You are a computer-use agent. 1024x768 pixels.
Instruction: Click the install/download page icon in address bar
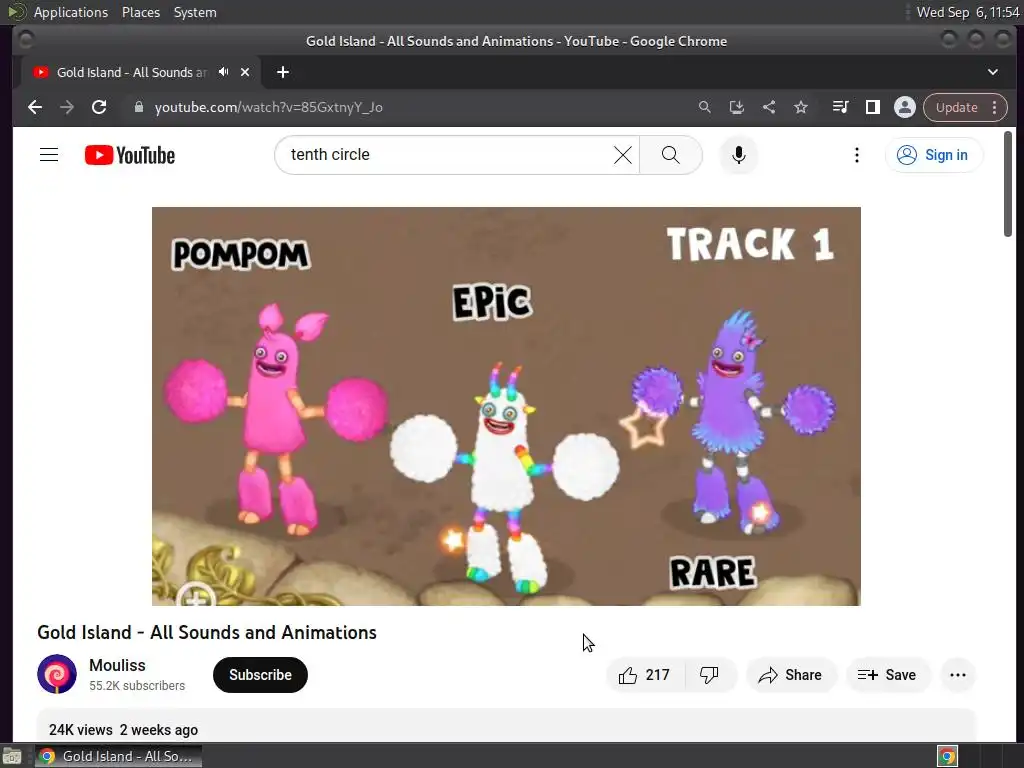(x=737, y=107)
